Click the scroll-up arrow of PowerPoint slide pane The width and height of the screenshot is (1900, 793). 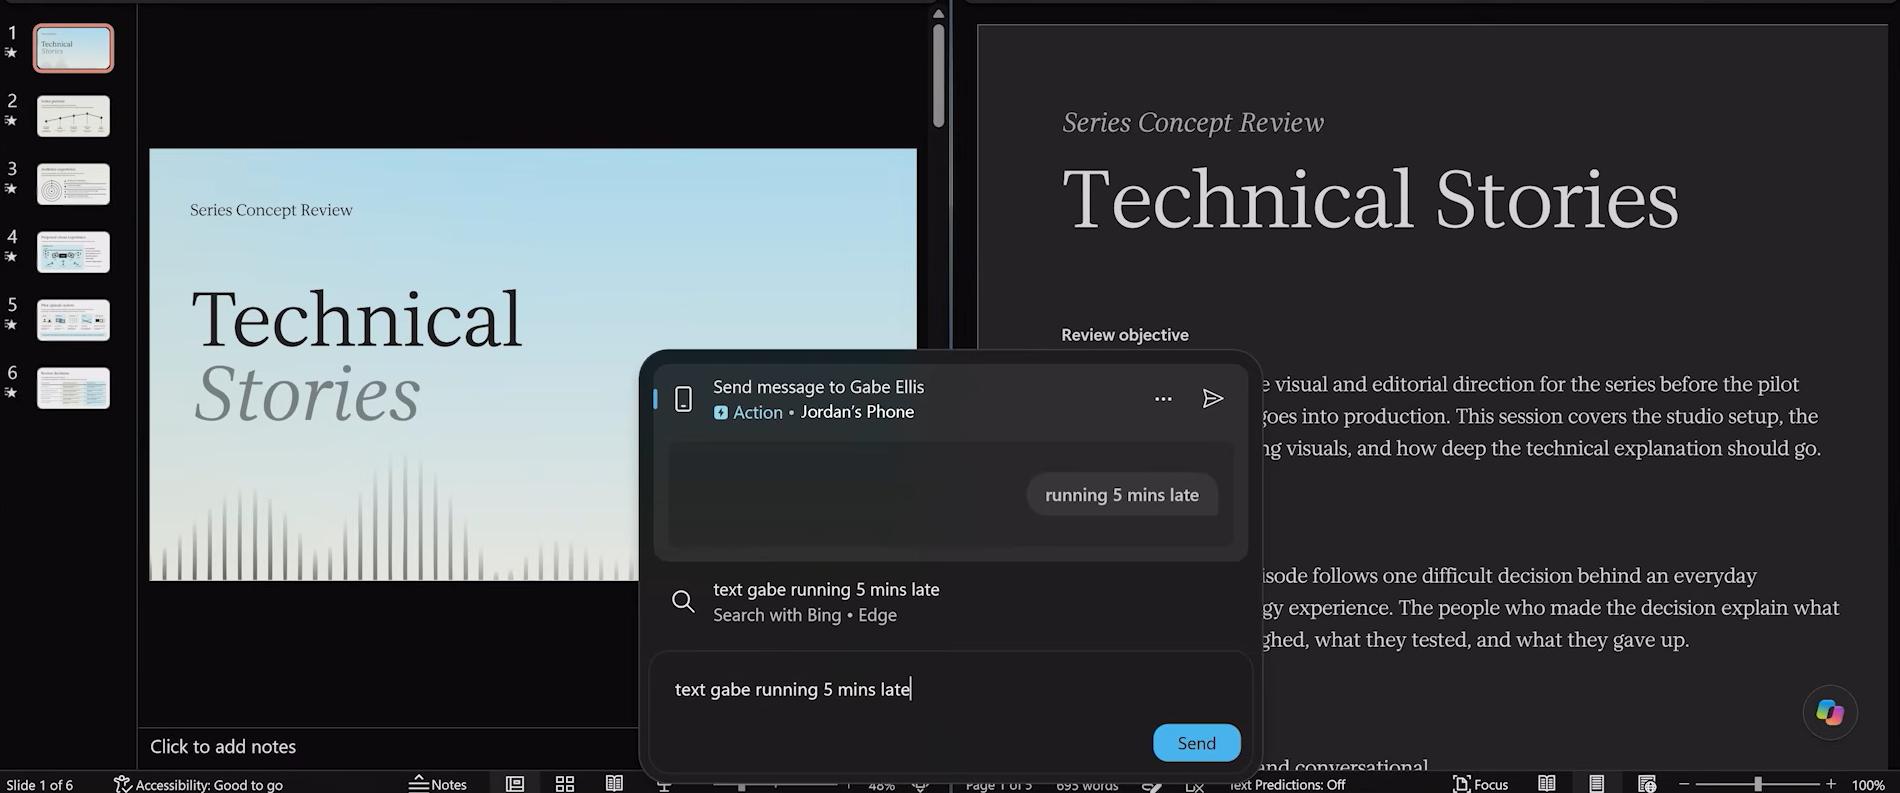click(x=938, y=14)
